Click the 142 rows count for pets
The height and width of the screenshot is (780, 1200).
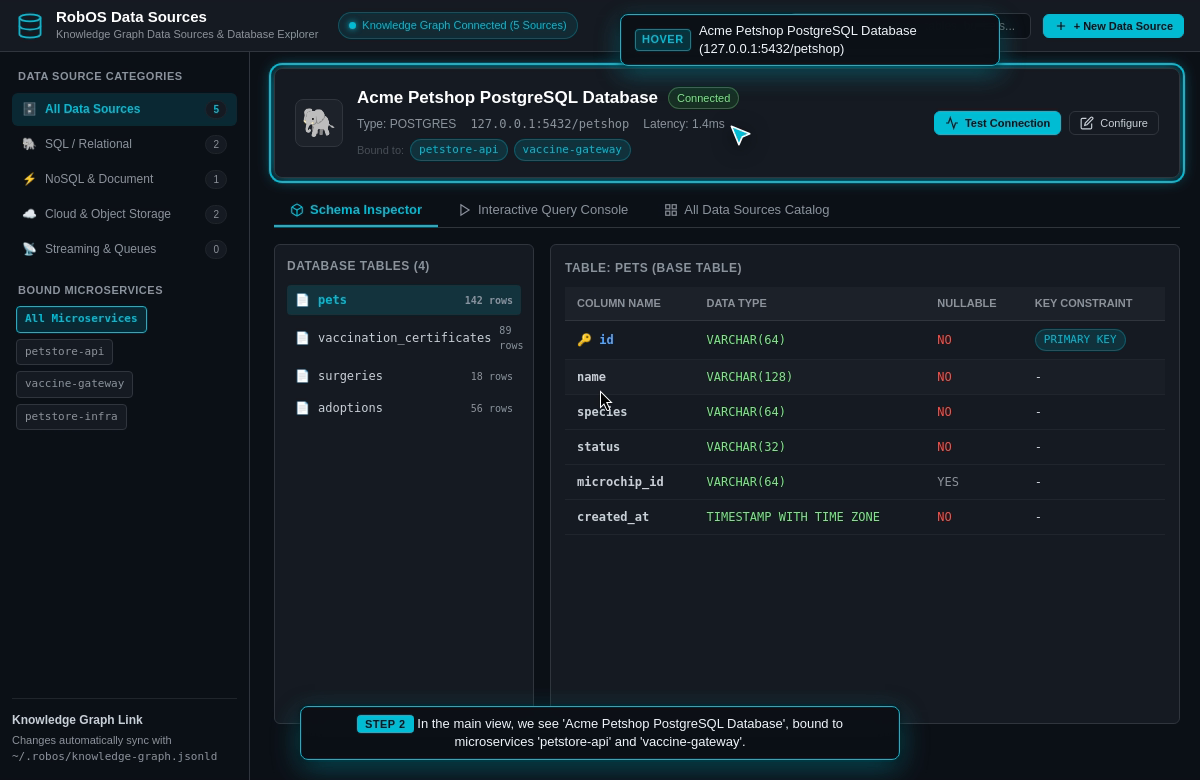click(x=489, y=300)
